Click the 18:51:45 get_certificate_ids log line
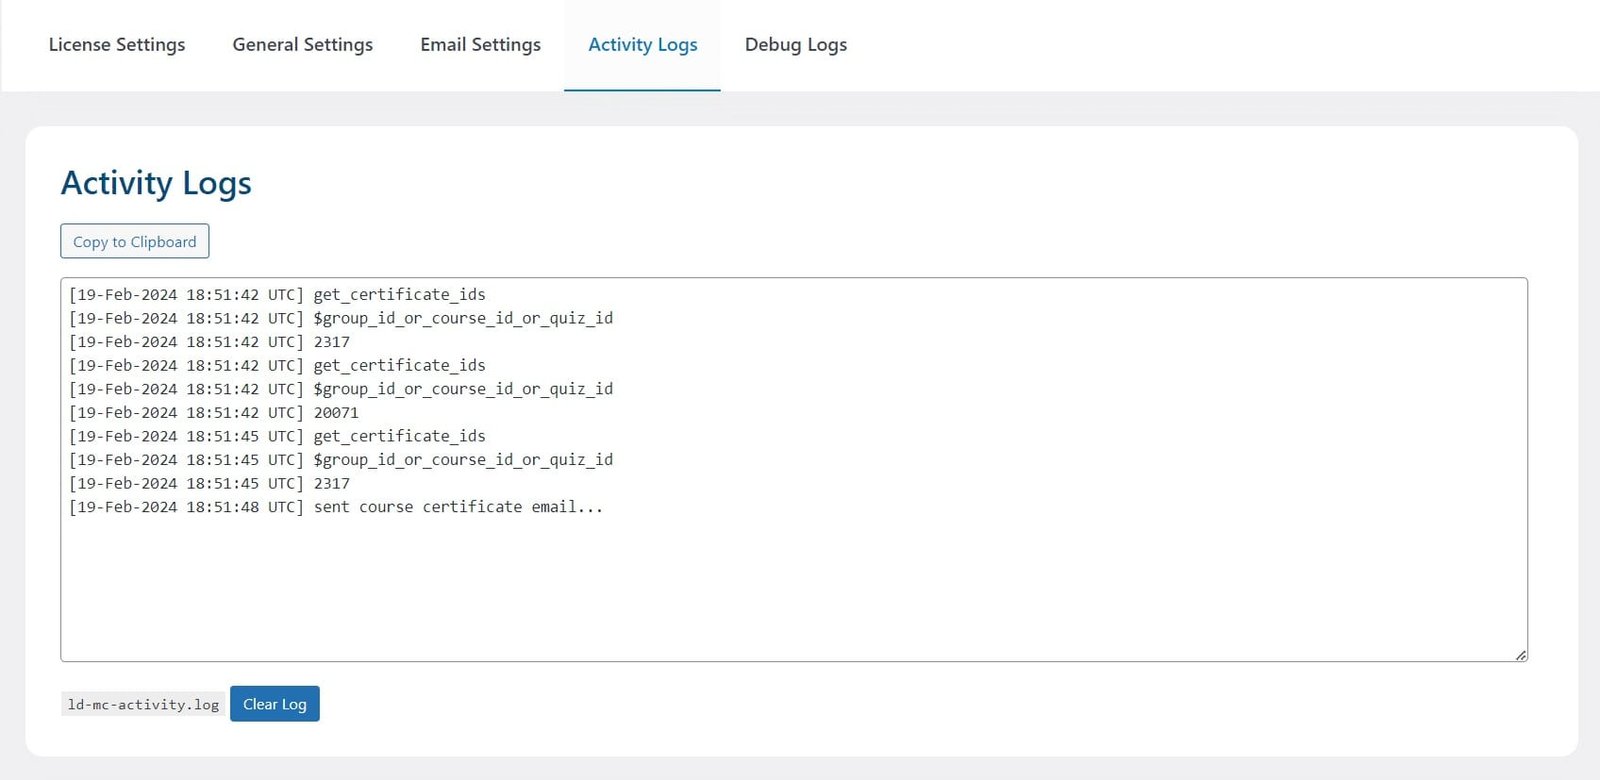 [277, 436]
